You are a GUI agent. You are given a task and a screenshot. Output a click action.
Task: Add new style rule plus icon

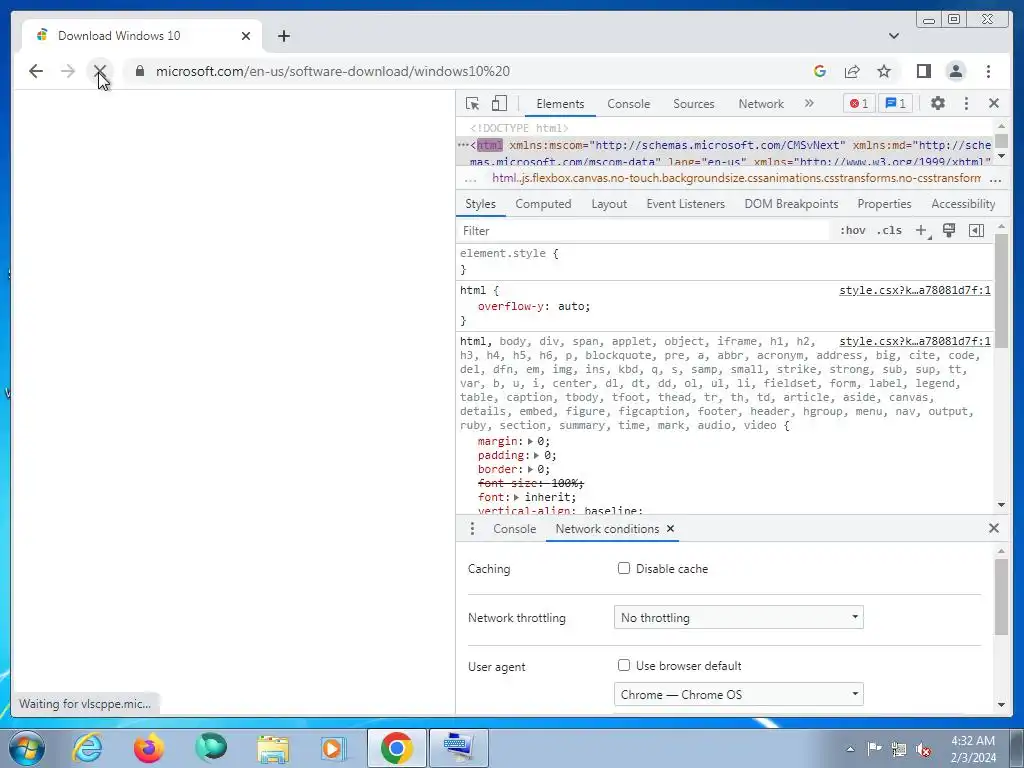pyautogui.click(x=921, y=231)
